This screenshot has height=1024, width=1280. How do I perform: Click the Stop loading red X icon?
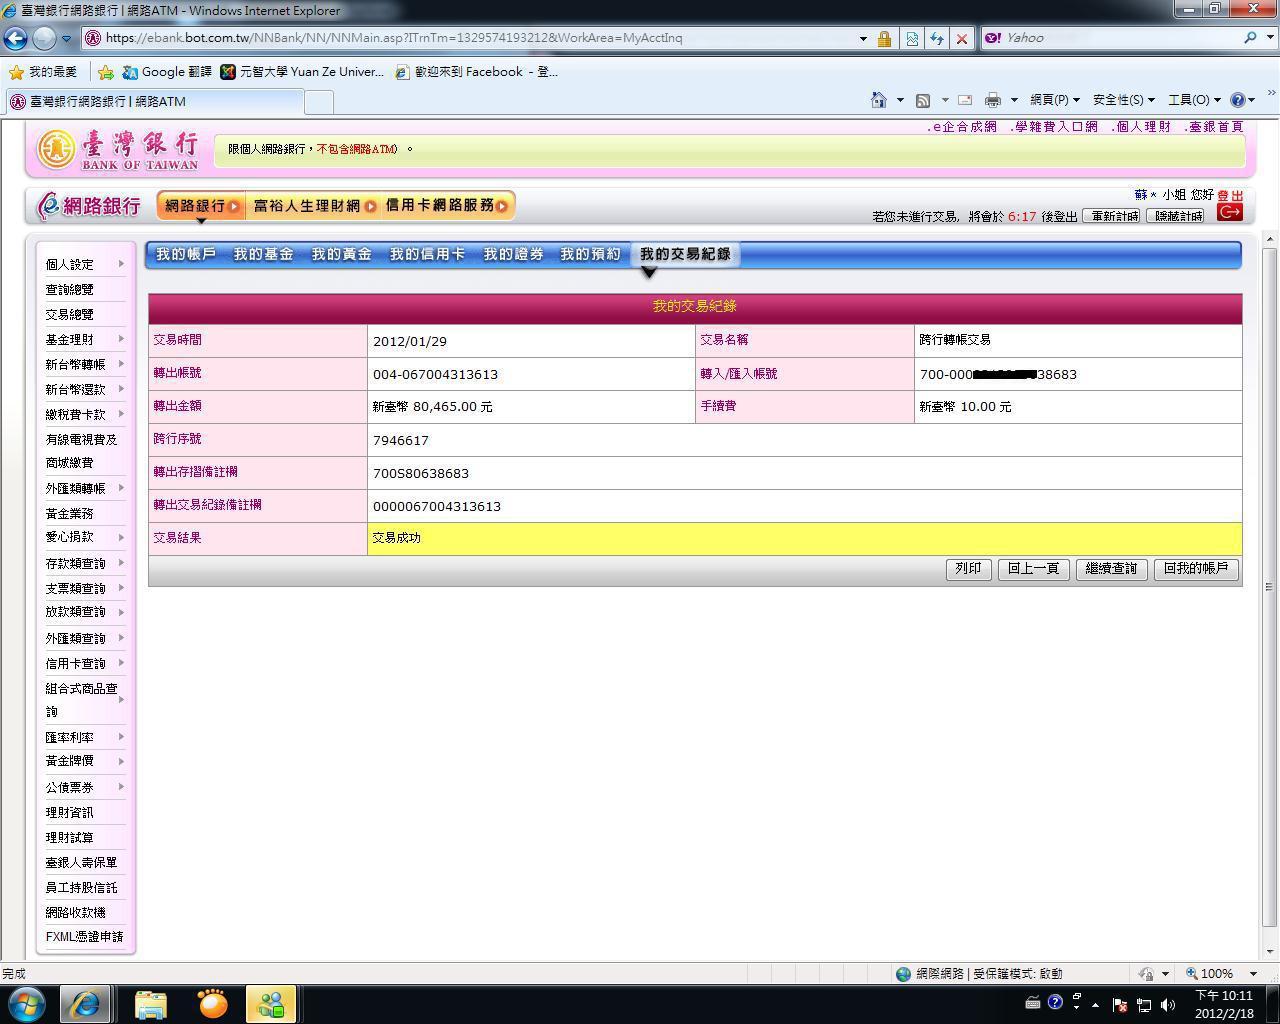tap(961, 39)
